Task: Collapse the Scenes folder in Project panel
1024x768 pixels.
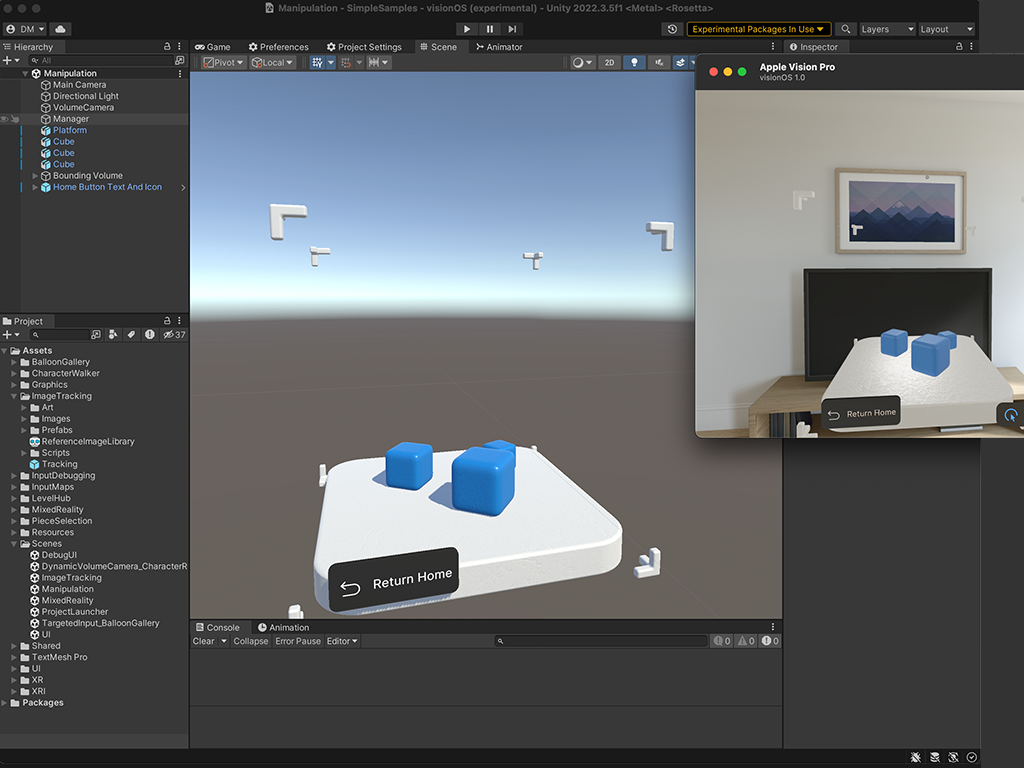Action: 14,543
